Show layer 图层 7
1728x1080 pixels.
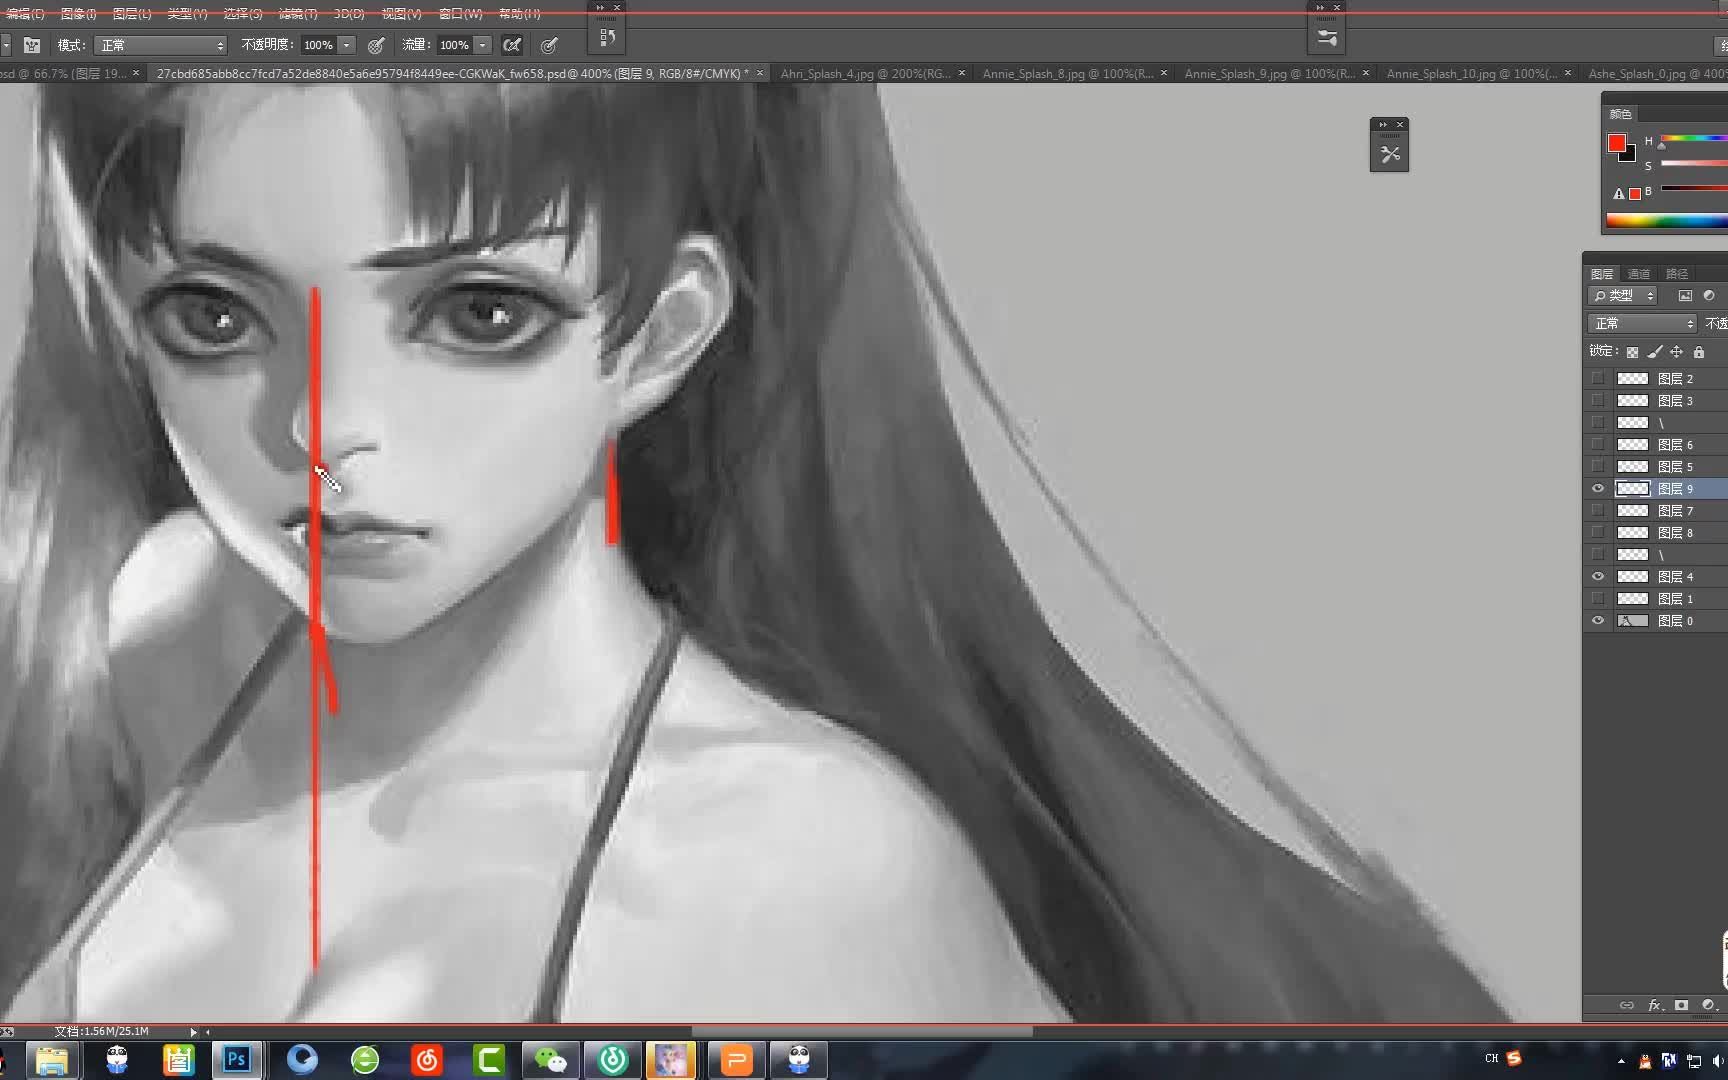point(1598,511)
